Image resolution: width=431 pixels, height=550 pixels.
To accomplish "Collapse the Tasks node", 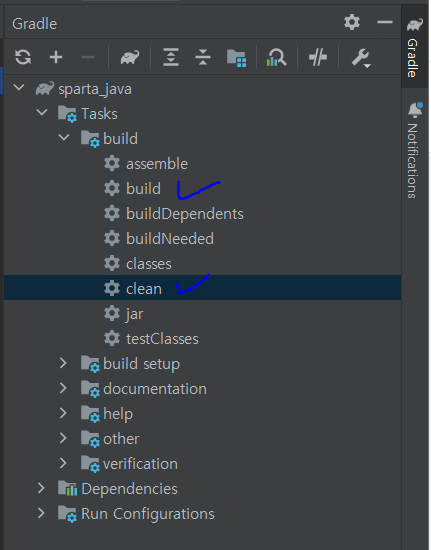I will (42, 112).
